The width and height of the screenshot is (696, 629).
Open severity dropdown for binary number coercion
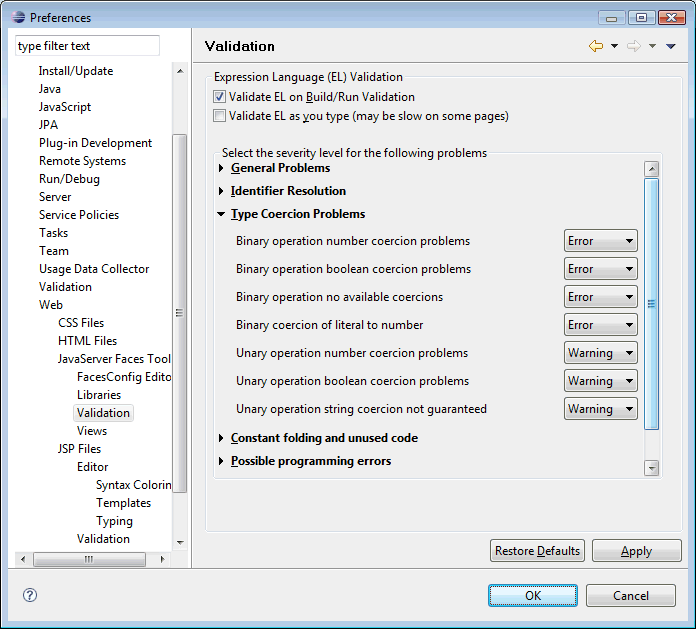click(601, 241)
